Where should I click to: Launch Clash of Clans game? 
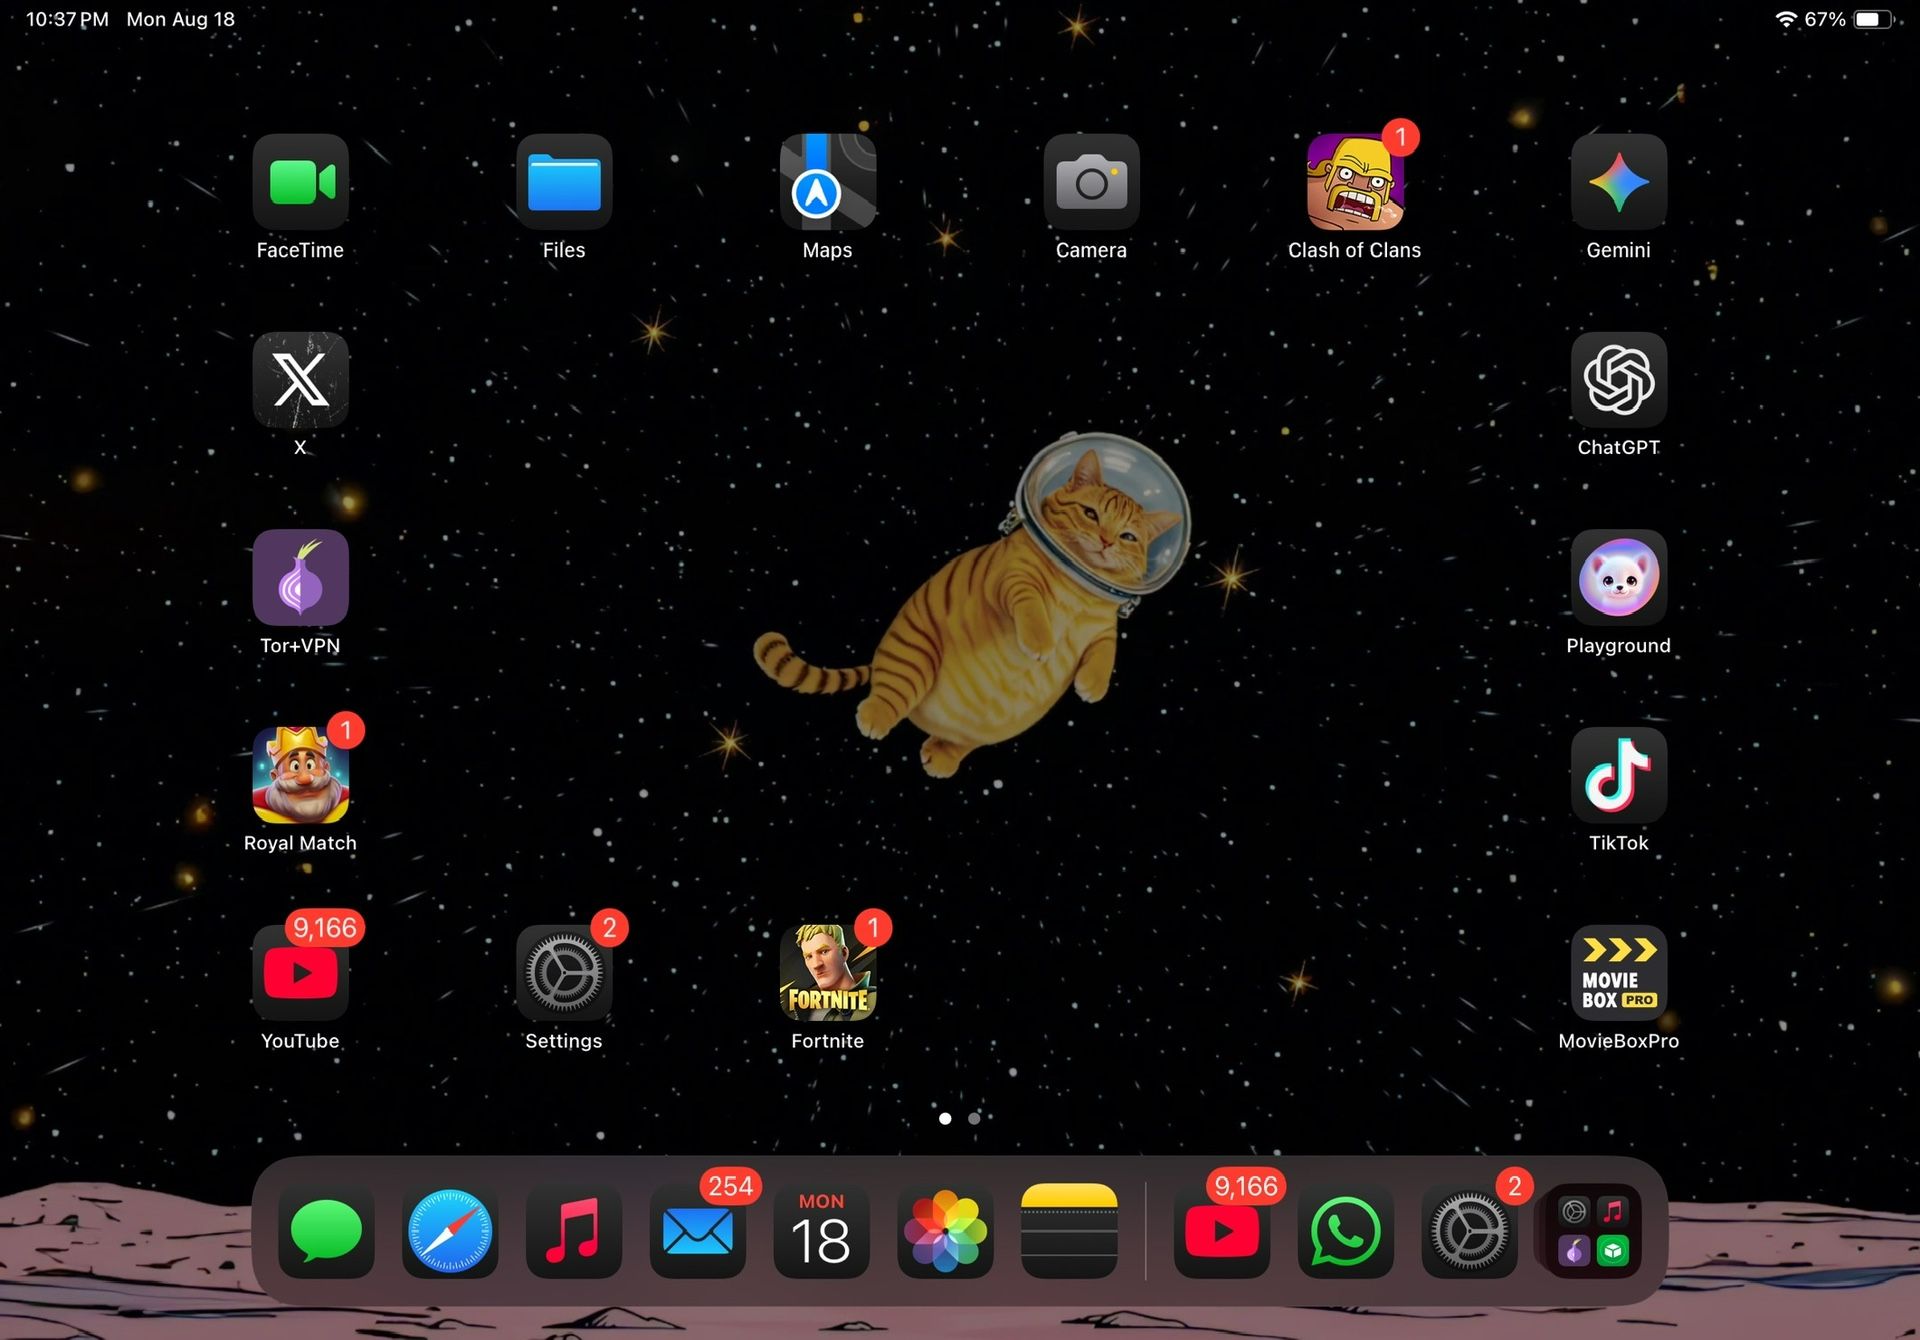(1355, 182)
